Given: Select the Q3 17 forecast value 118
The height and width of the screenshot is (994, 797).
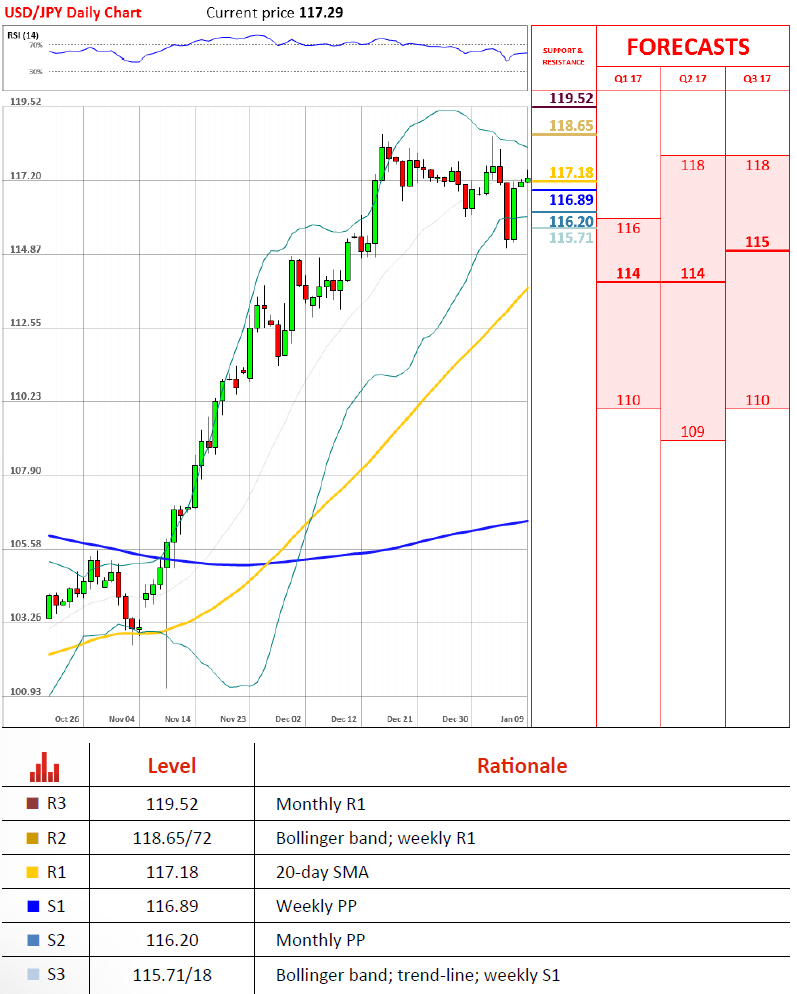Looking at the screenshot, I should click(758, 165).
